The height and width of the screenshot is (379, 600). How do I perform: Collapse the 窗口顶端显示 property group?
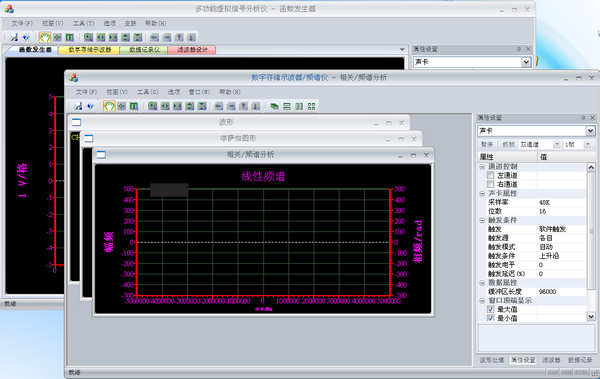pyautogui.click(x=482, y=301)
